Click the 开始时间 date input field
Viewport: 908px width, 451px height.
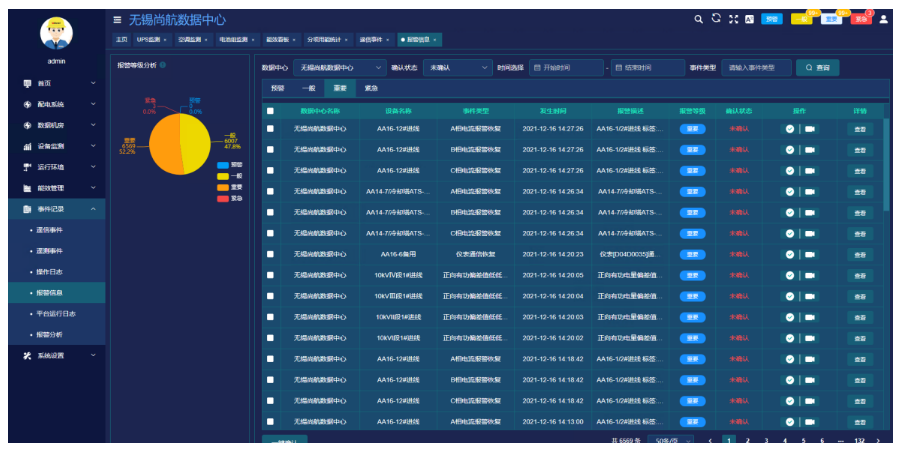tap(567, 68)
